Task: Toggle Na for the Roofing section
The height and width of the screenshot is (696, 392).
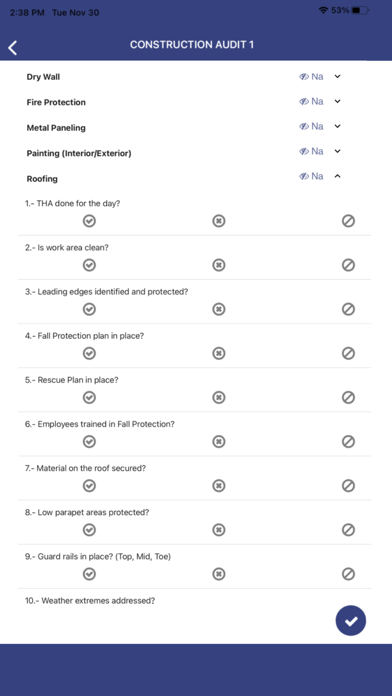Action: 311,176
